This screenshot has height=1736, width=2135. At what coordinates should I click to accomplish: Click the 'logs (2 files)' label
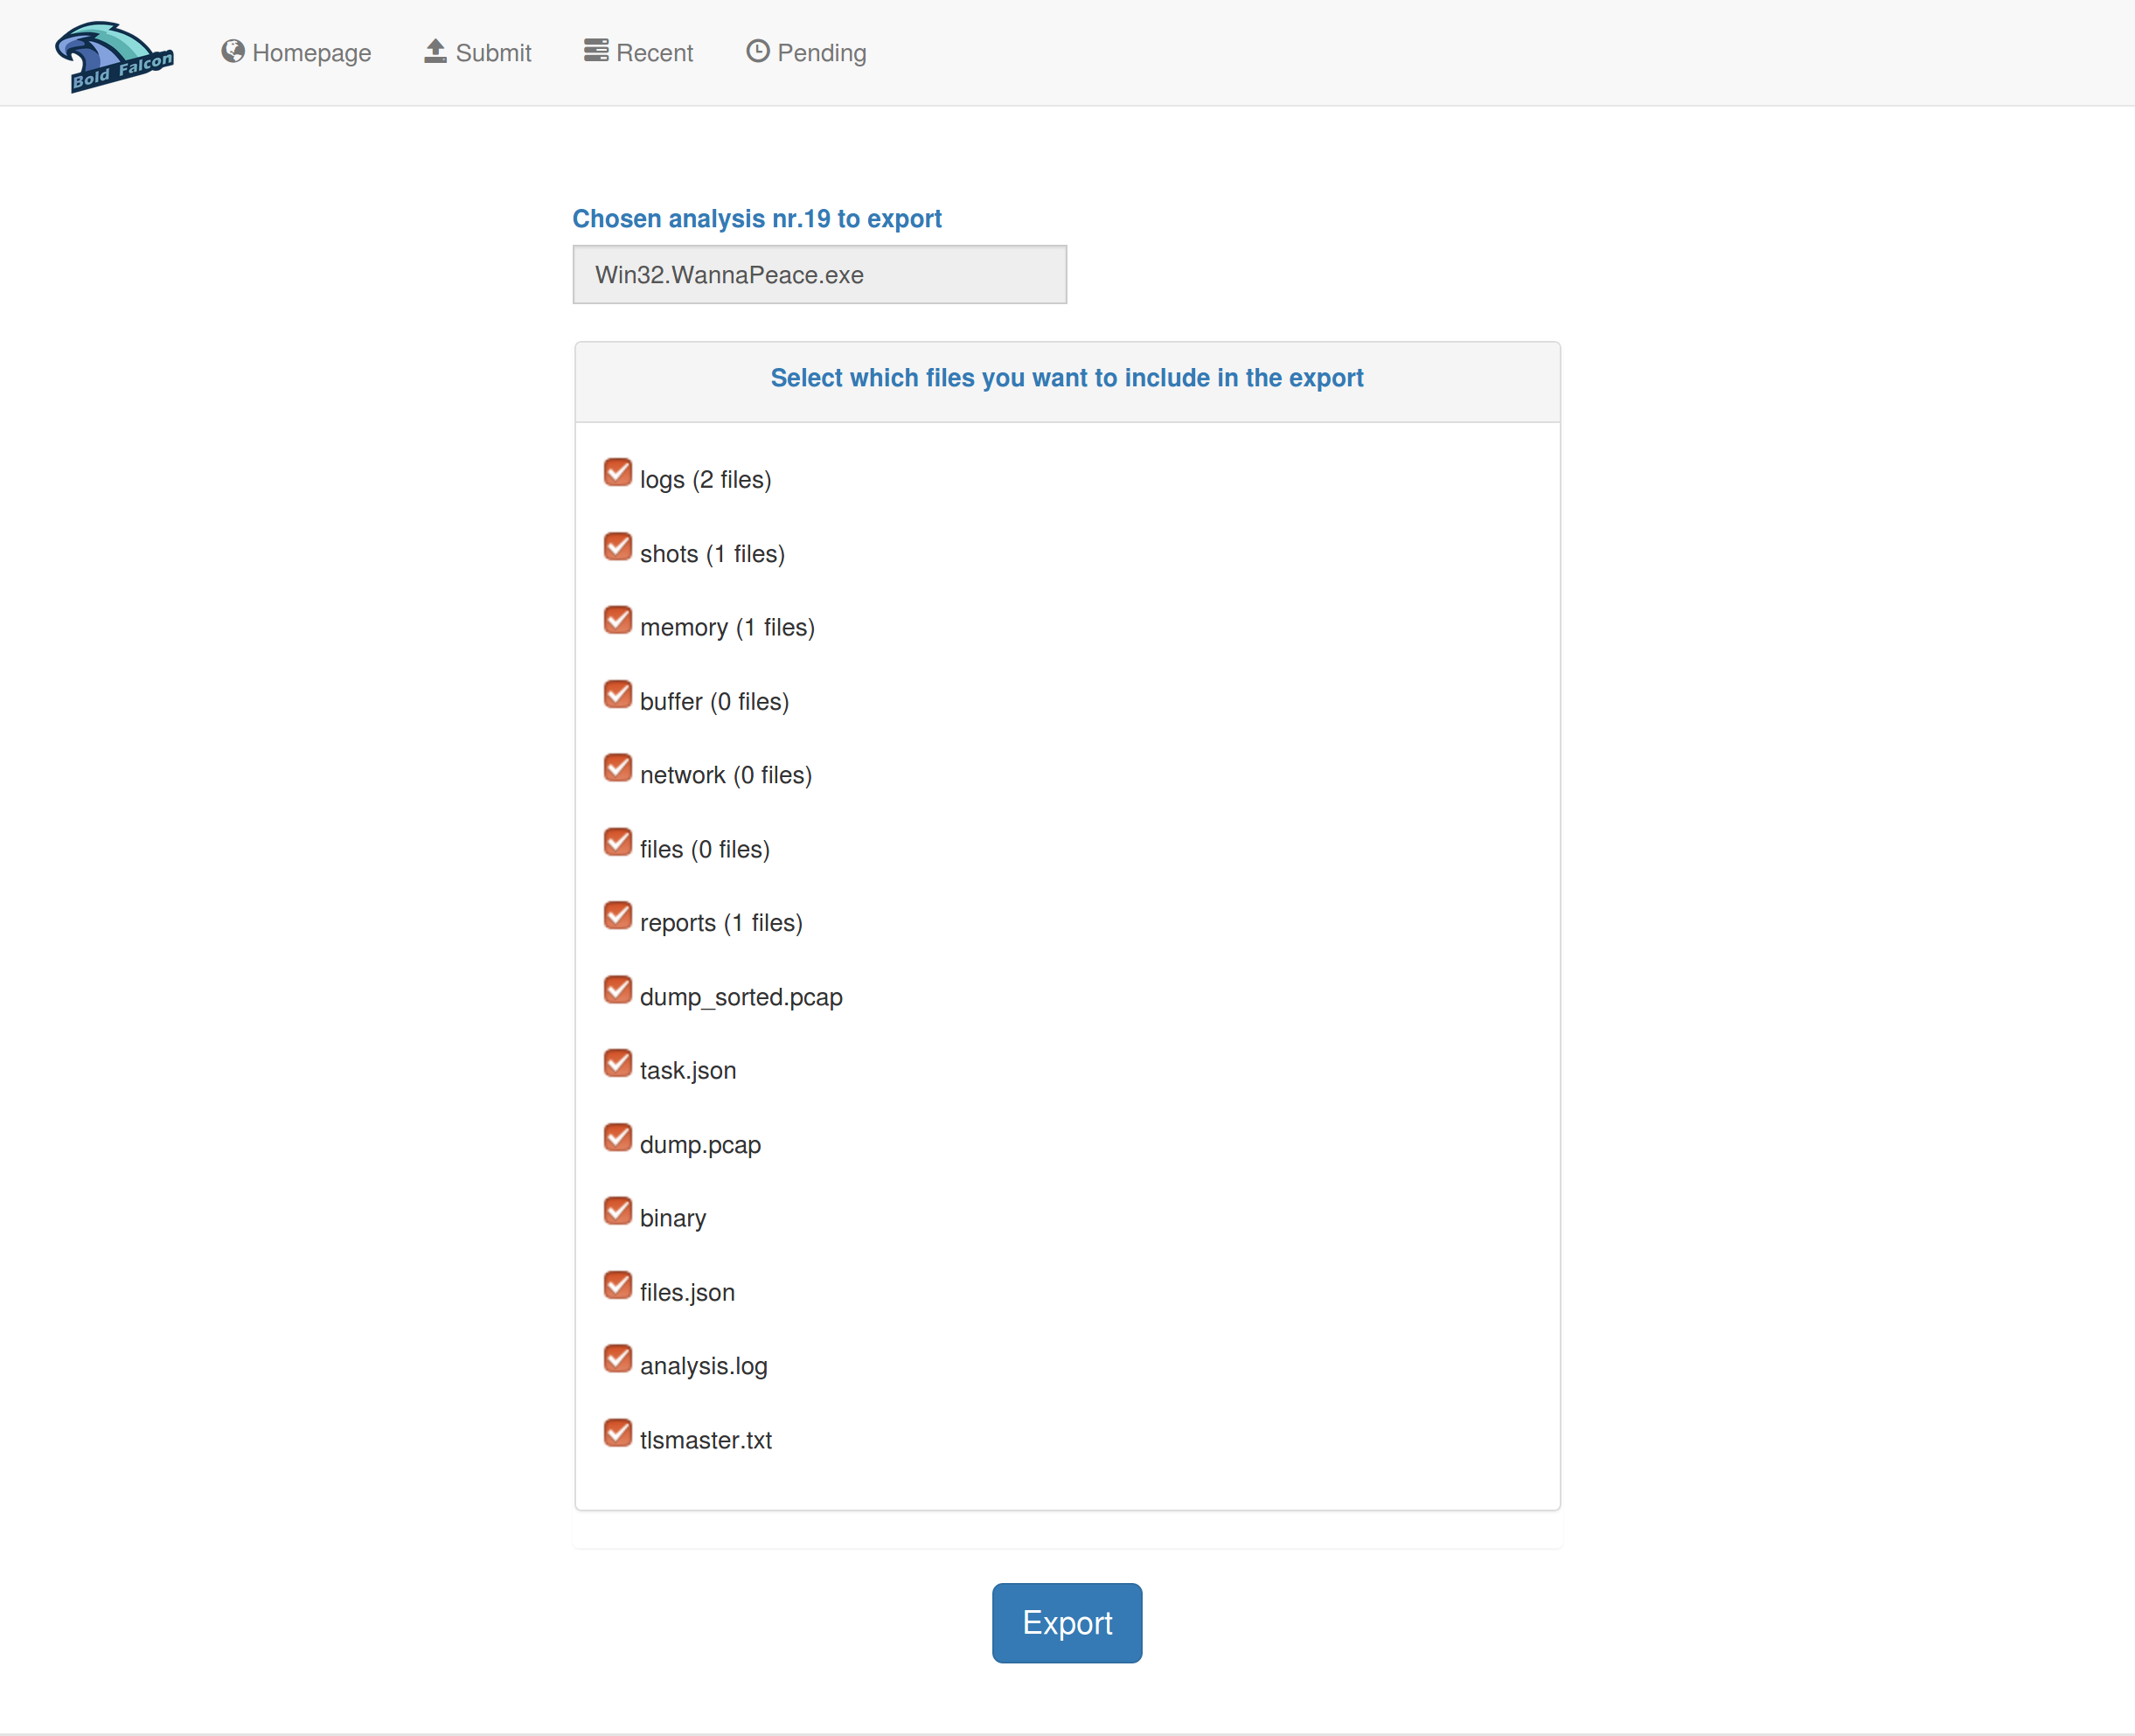tap(706, 480)
